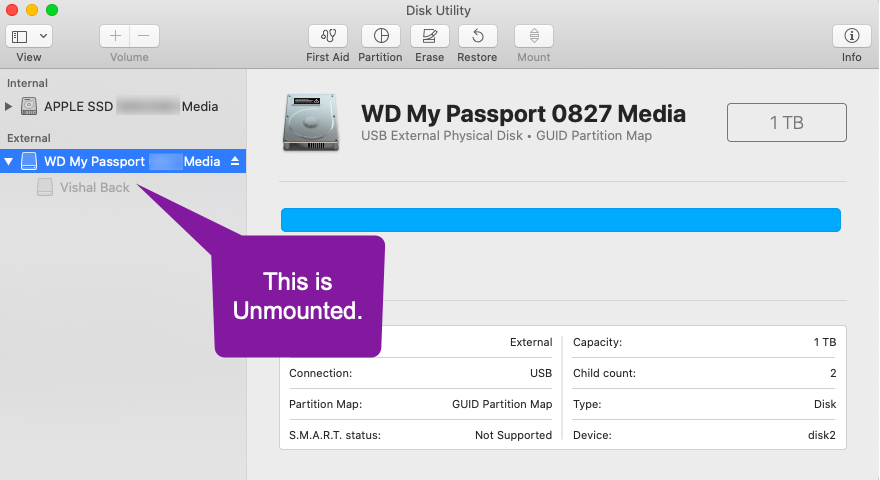Click the Internal section header

click(x=27, y=83)
